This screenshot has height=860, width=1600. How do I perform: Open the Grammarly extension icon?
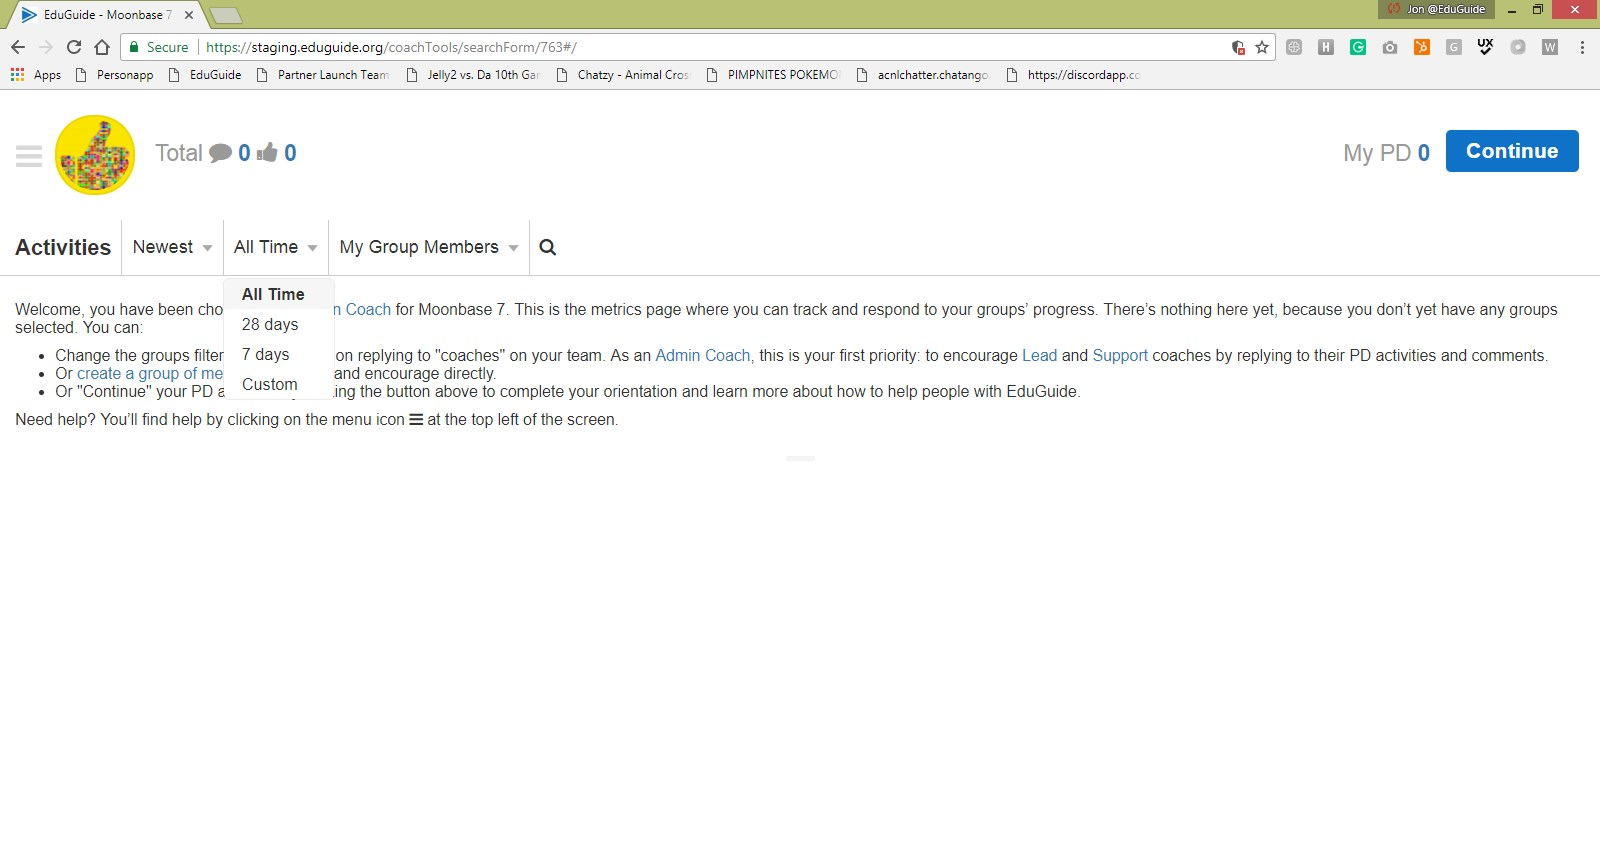pos(1358,47)
